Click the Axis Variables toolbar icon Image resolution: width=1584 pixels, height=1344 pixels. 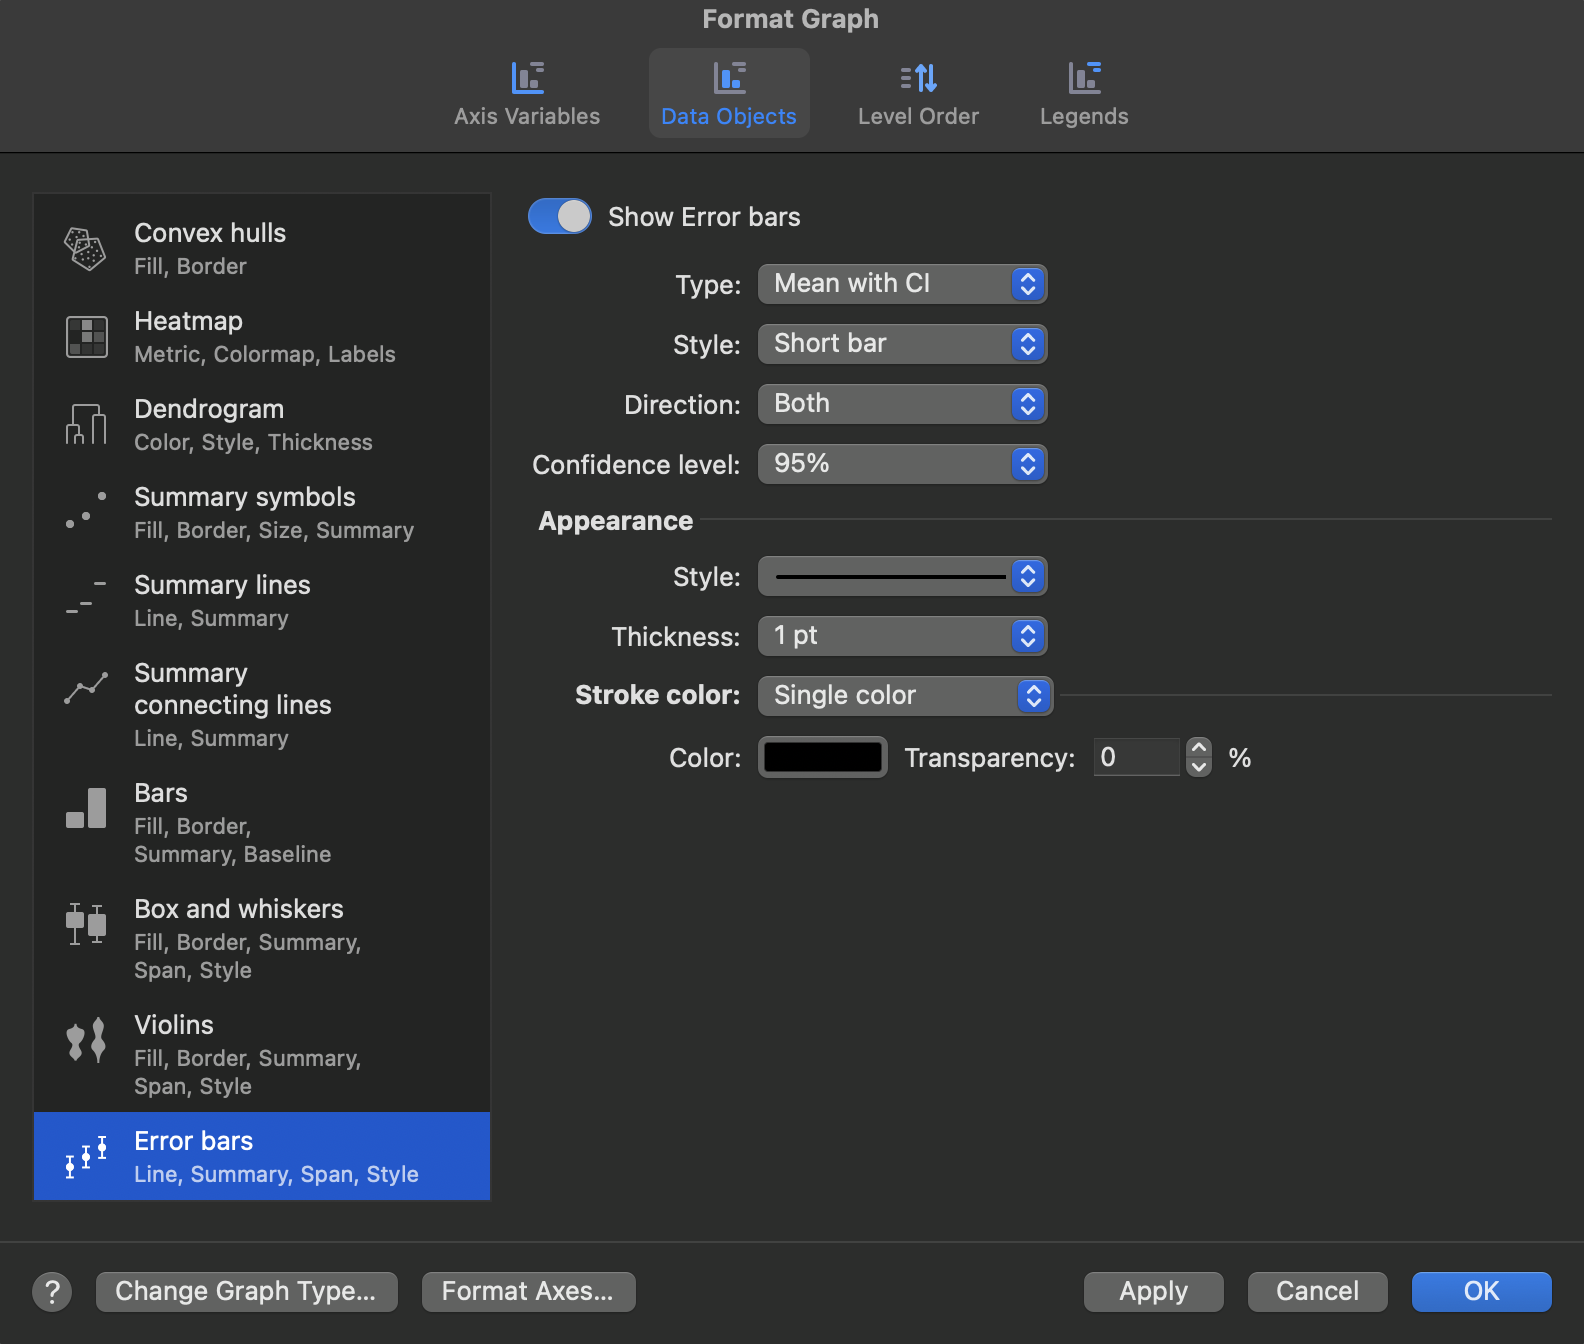(527, 78)
